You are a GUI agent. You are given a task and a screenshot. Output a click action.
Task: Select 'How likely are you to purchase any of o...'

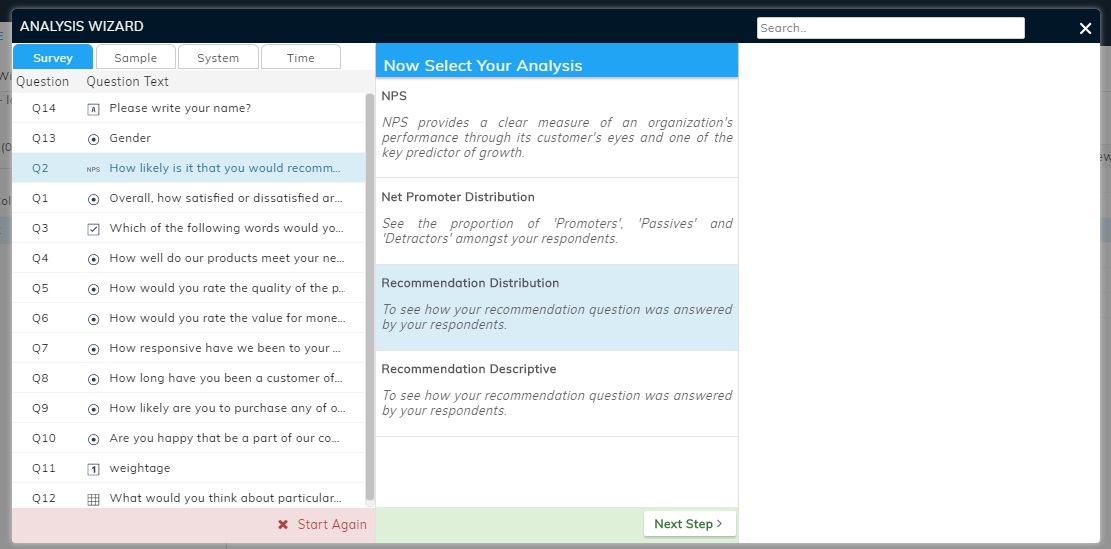coord(227,408)
